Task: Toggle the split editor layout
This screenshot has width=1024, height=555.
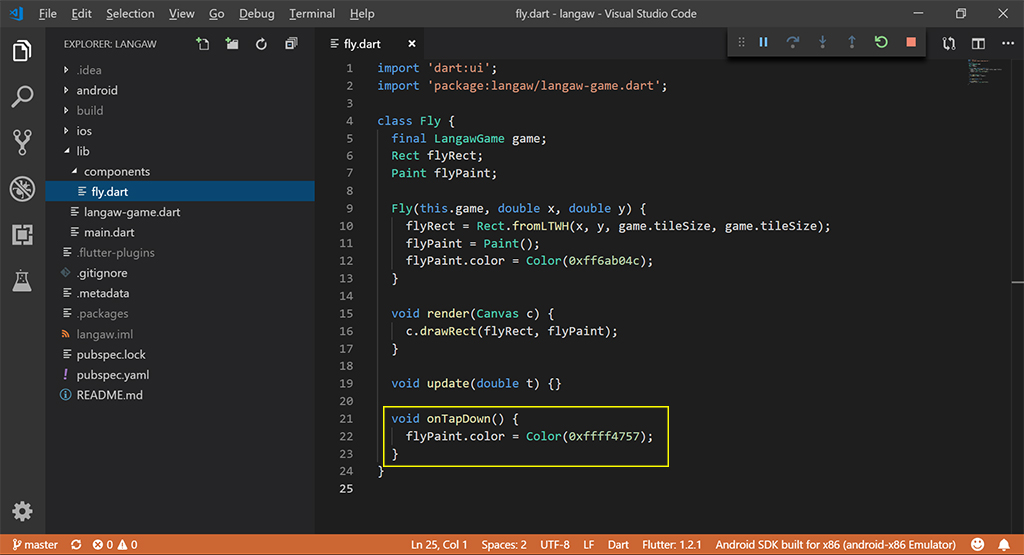Action: tap(978, 44)
